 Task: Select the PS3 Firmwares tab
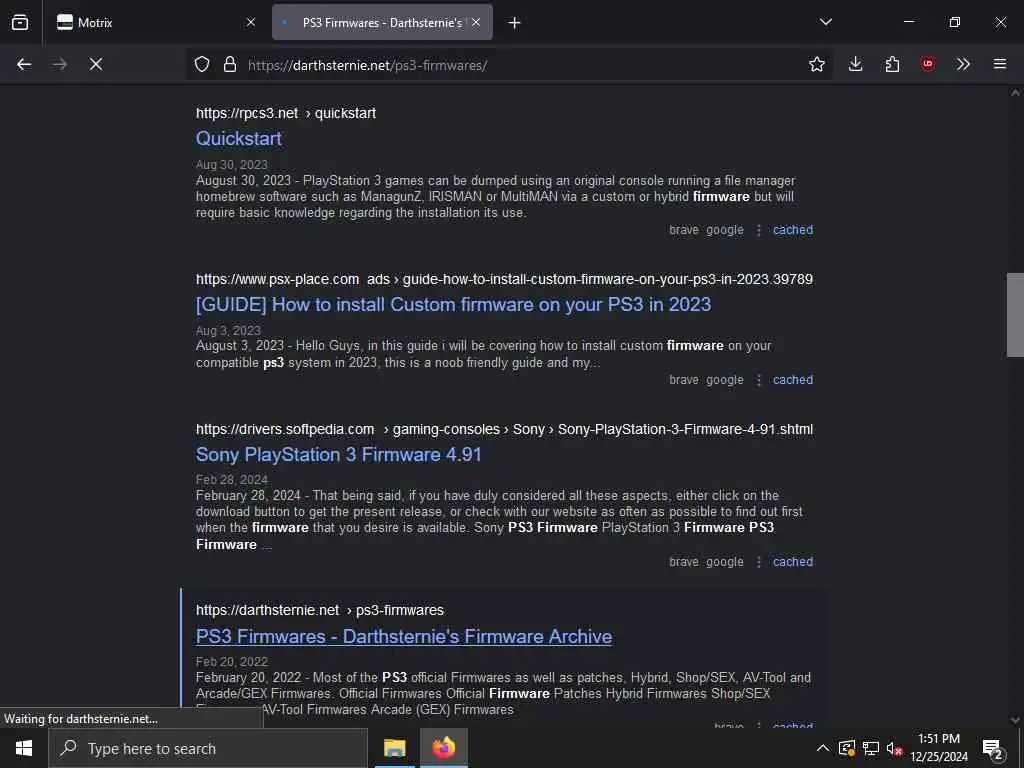(x=382, y=22)
